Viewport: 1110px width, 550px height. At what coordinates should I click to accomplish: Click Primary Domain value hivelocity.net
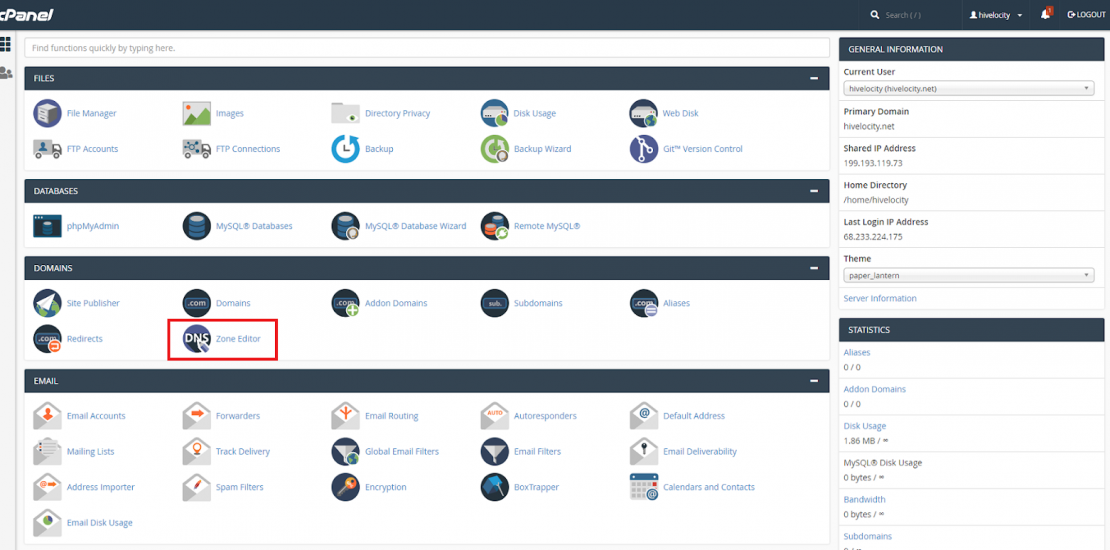tap(869, 126)
